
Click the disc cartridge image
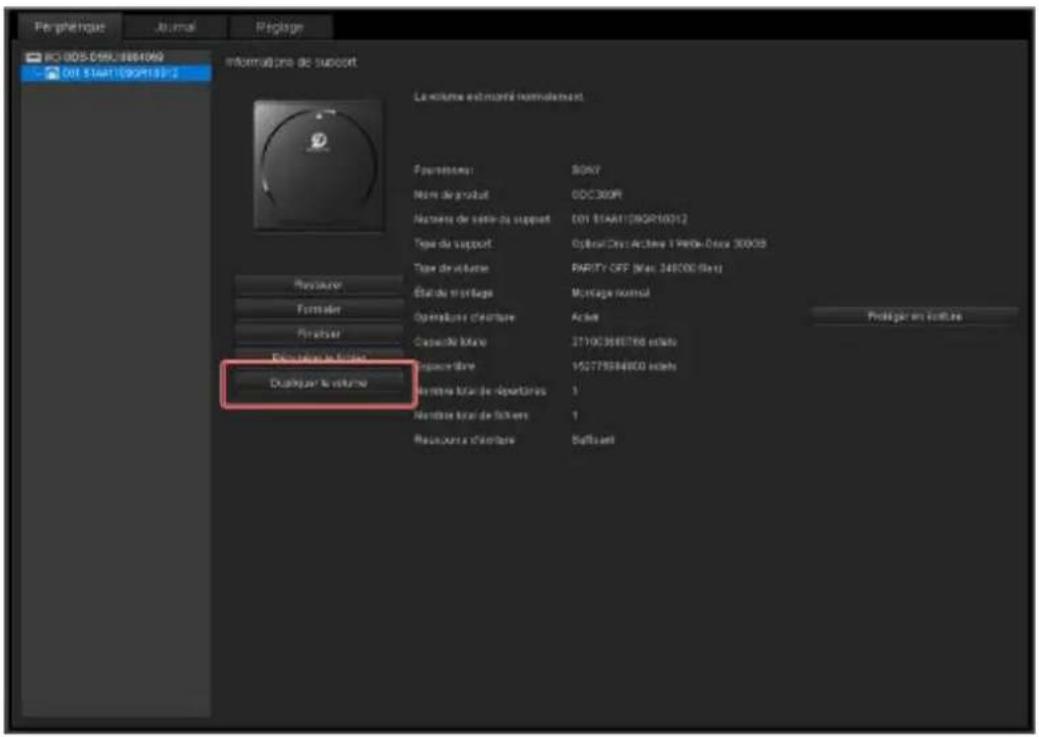[318, 164]
